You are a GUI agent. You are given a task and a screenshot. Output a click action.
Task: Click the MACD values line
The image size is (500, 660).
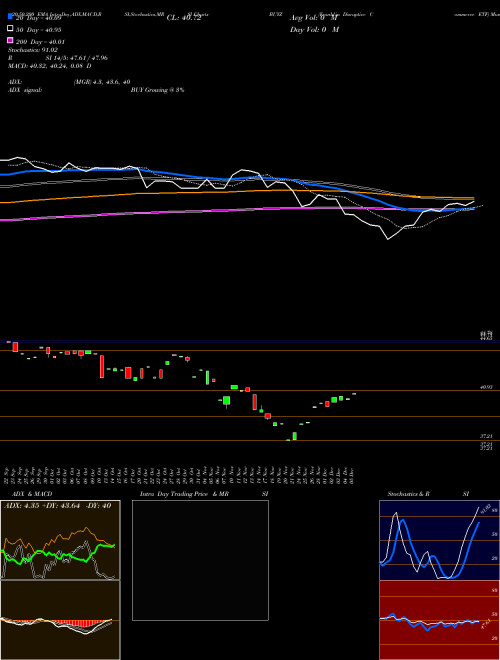tap(50, 66)
